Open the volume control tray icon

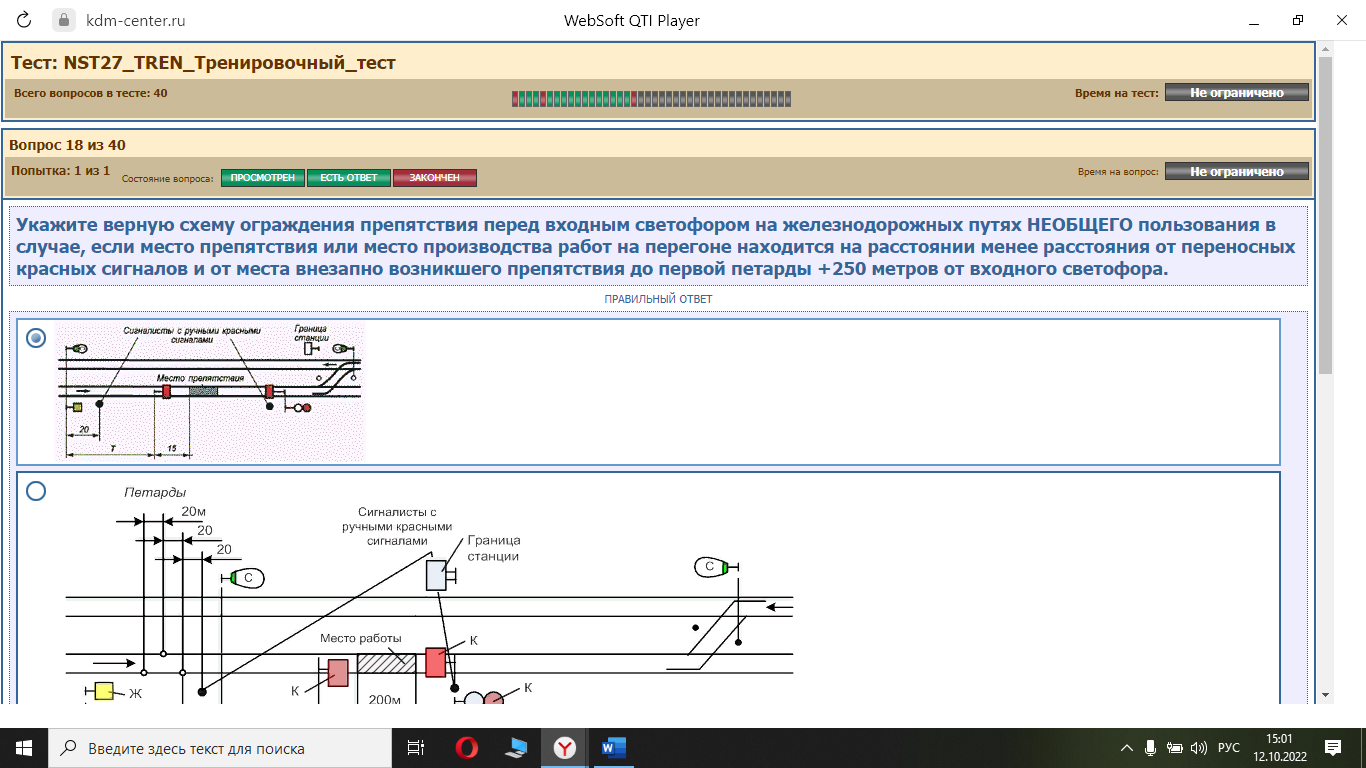1199,748
